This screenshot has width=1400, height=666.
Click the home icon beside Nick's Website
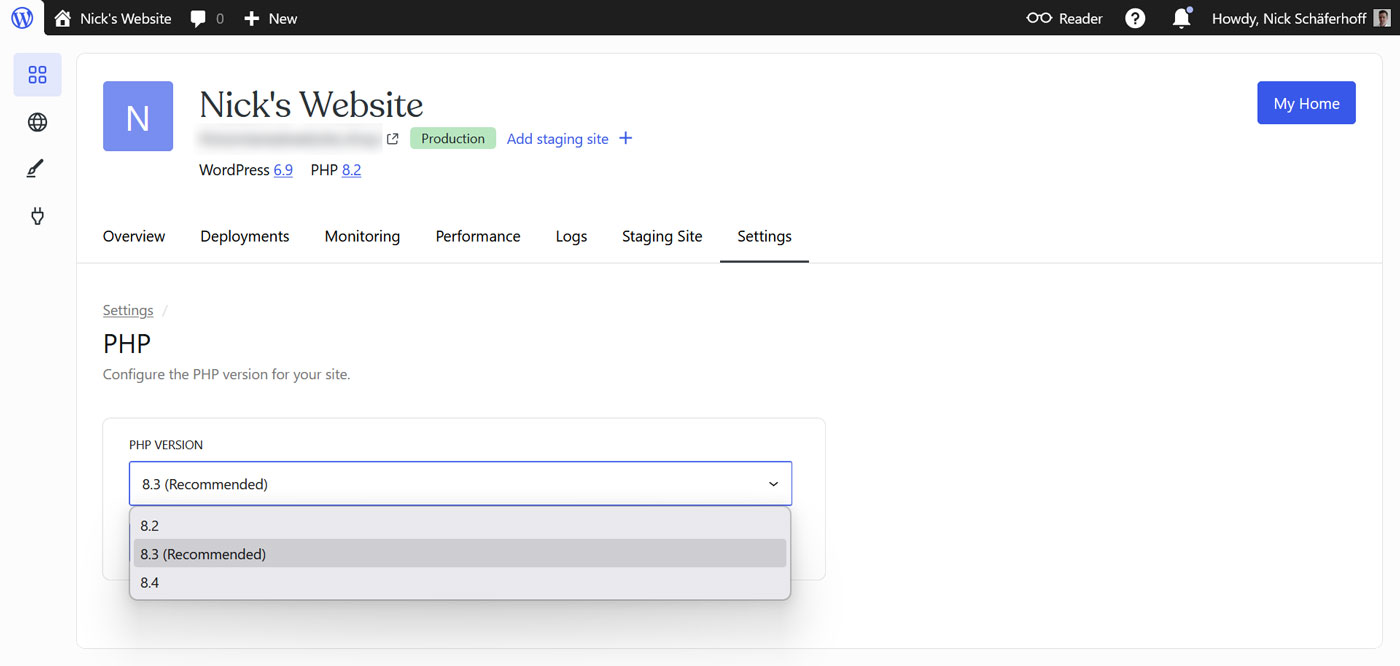(62, 17)
